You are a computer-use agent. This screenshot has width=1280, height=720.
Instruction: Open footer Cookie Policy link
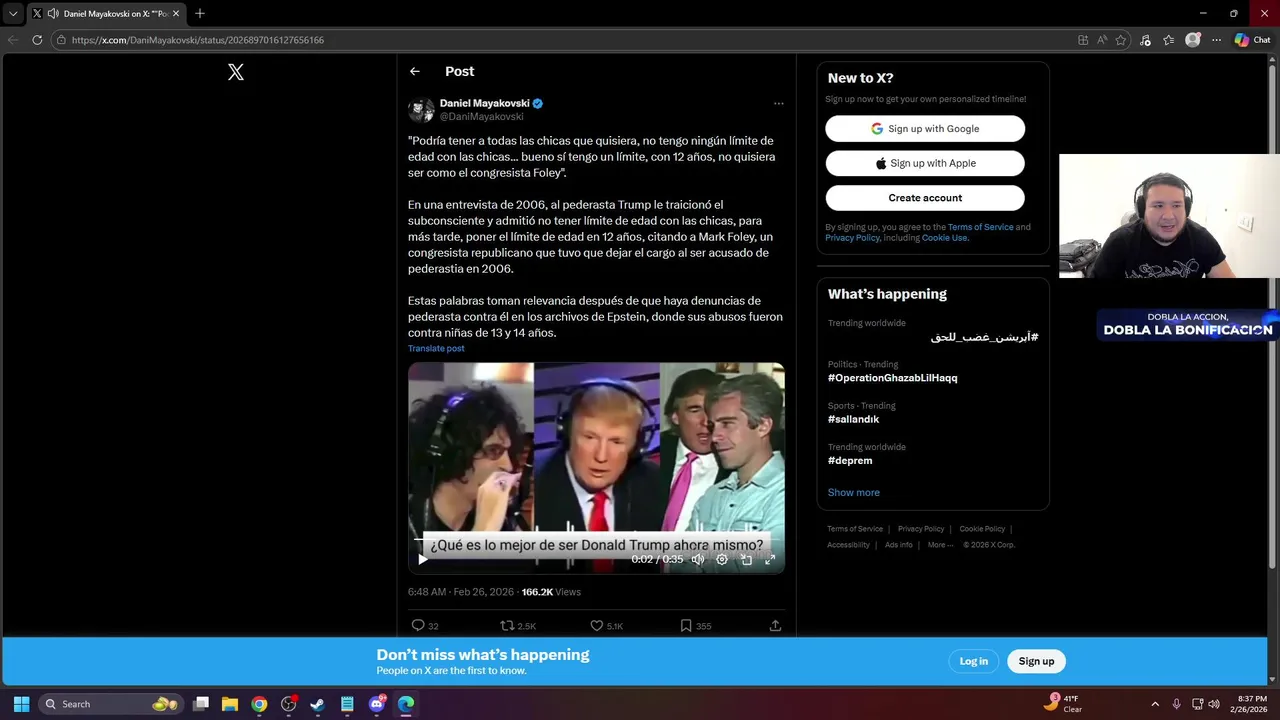tap(982, 529)
